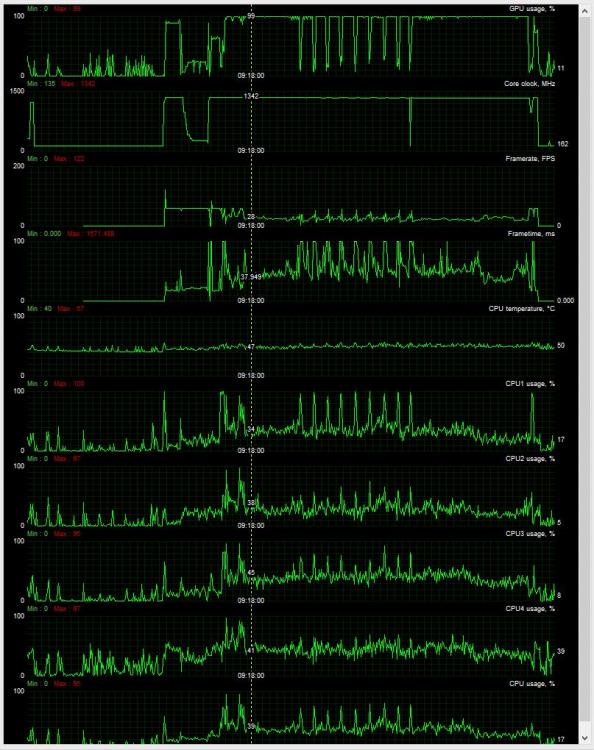Click the 37.949 frametime marker value

251,277
